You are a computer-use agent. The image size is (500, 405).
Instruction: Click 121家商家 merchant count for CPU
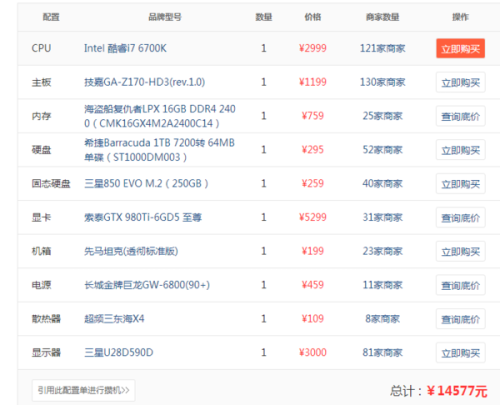pyautogui.click(x=383, y=48)
